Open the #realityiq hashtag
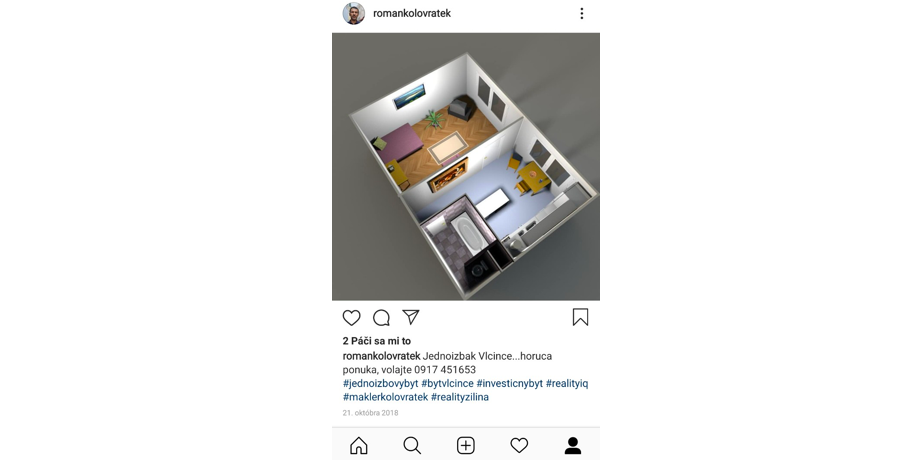 pyautogui.click(x=567, y=384)
